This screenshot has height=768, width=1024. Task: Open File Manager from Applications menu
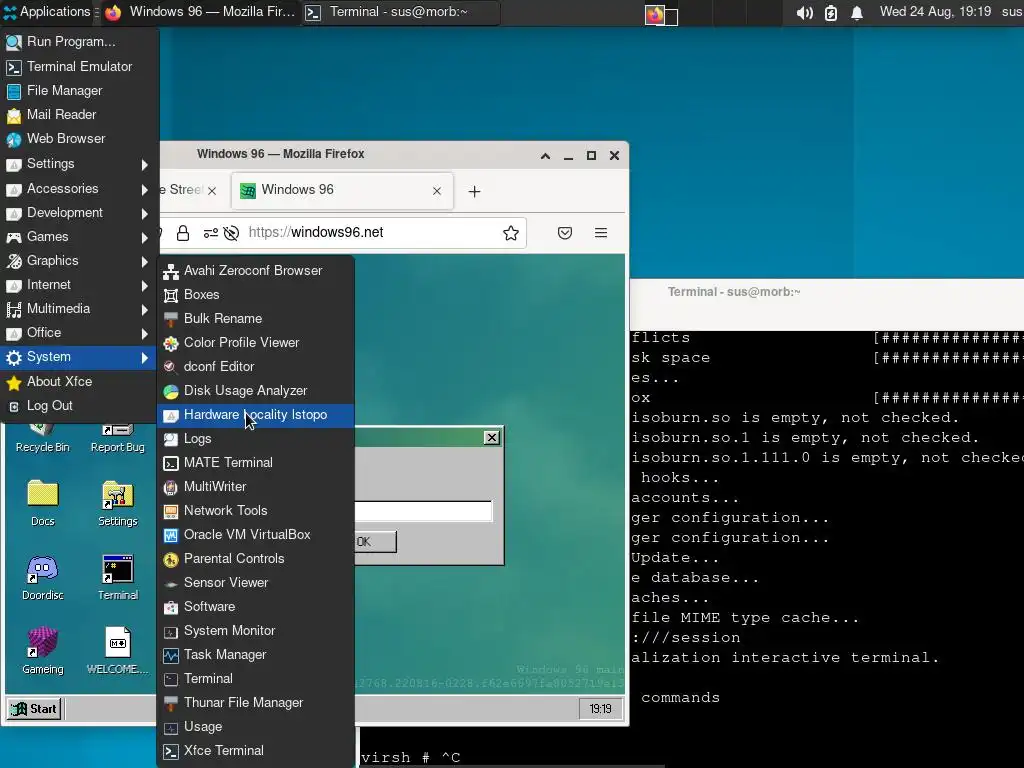[78, 91]
